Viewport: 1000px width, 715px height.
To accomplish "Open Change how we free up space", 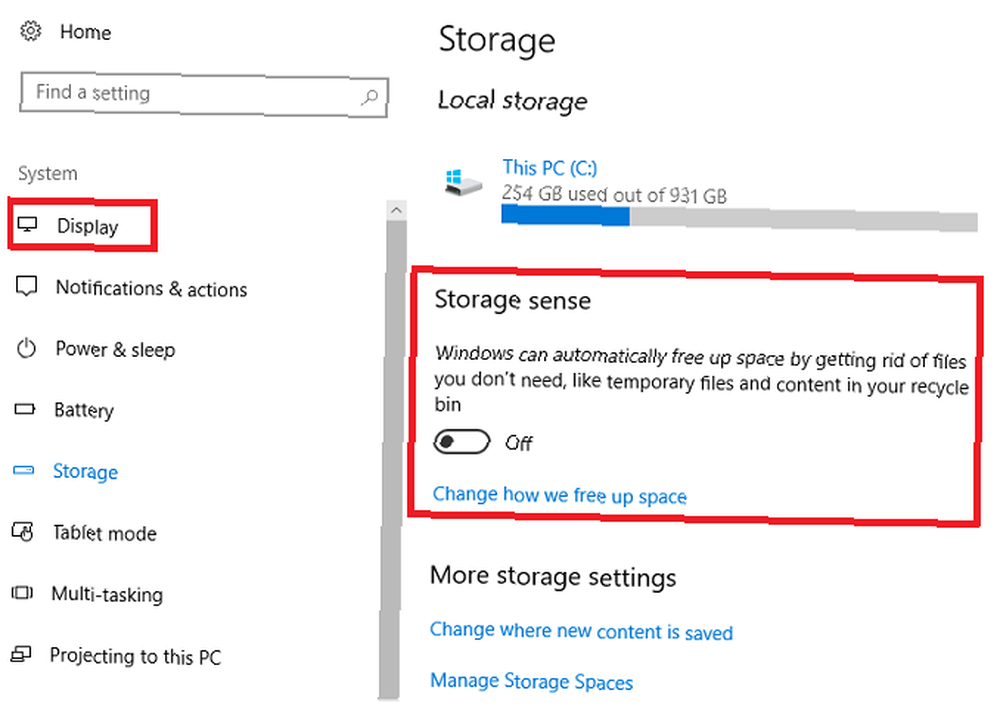I will (559, 495).
